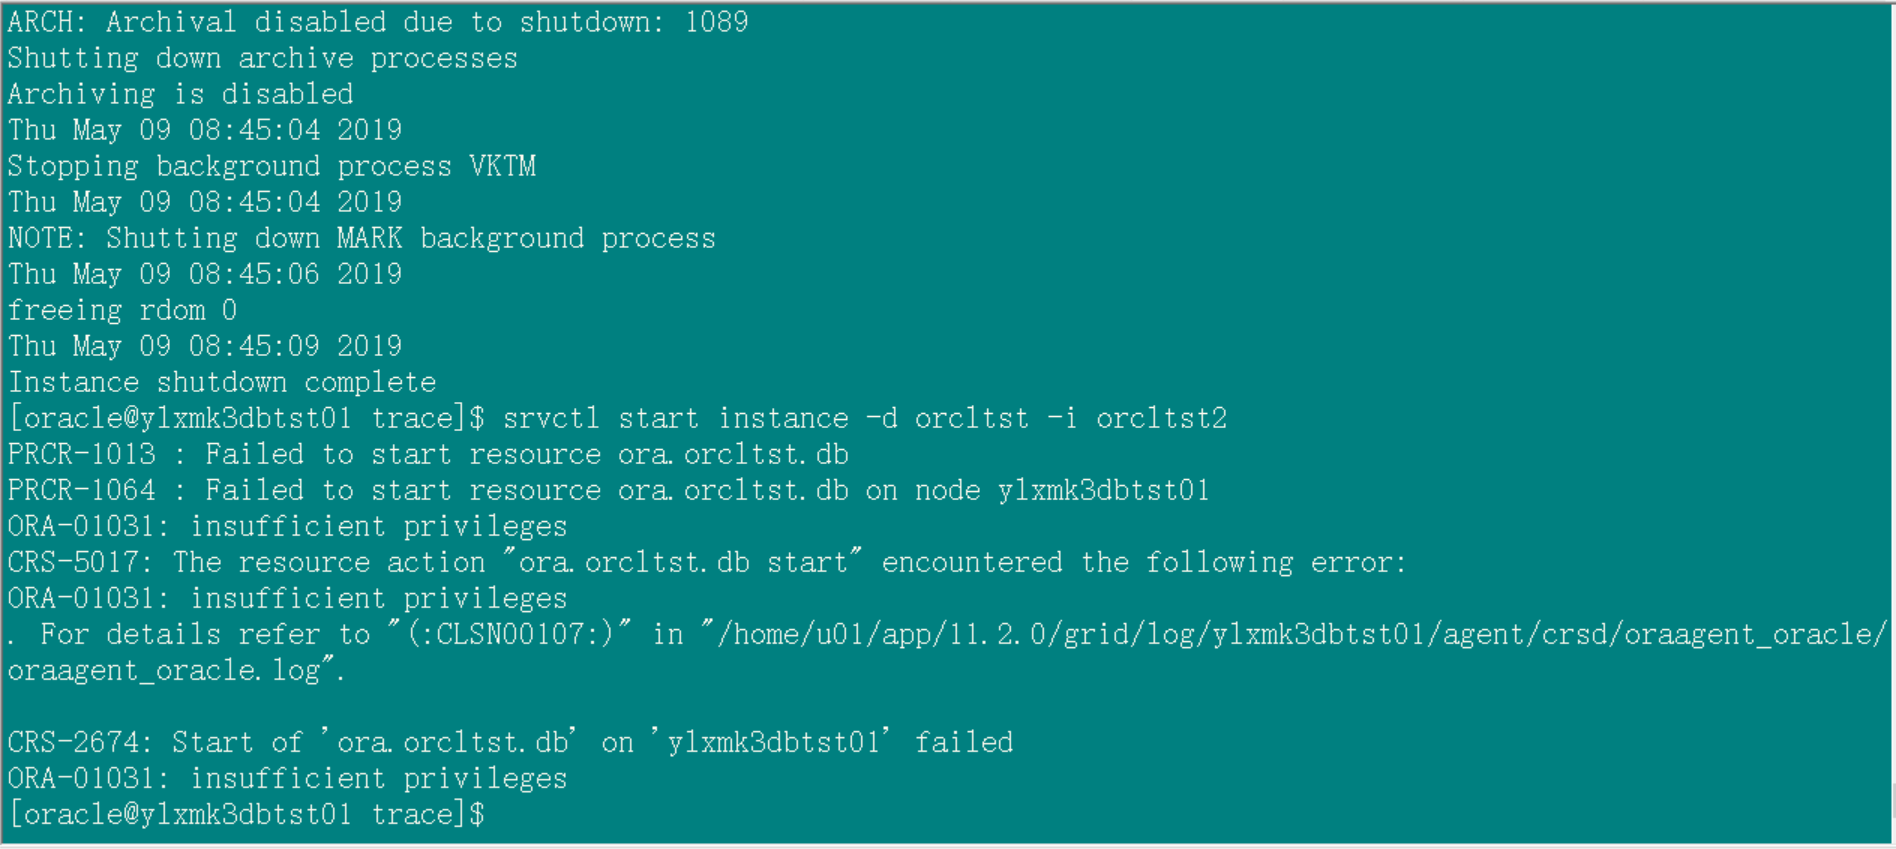Image resolution: width=1896 pixels, height=849 pixels.
Task: Click the 08:45:06 timestamp line
Action: [x=205, y=274]
